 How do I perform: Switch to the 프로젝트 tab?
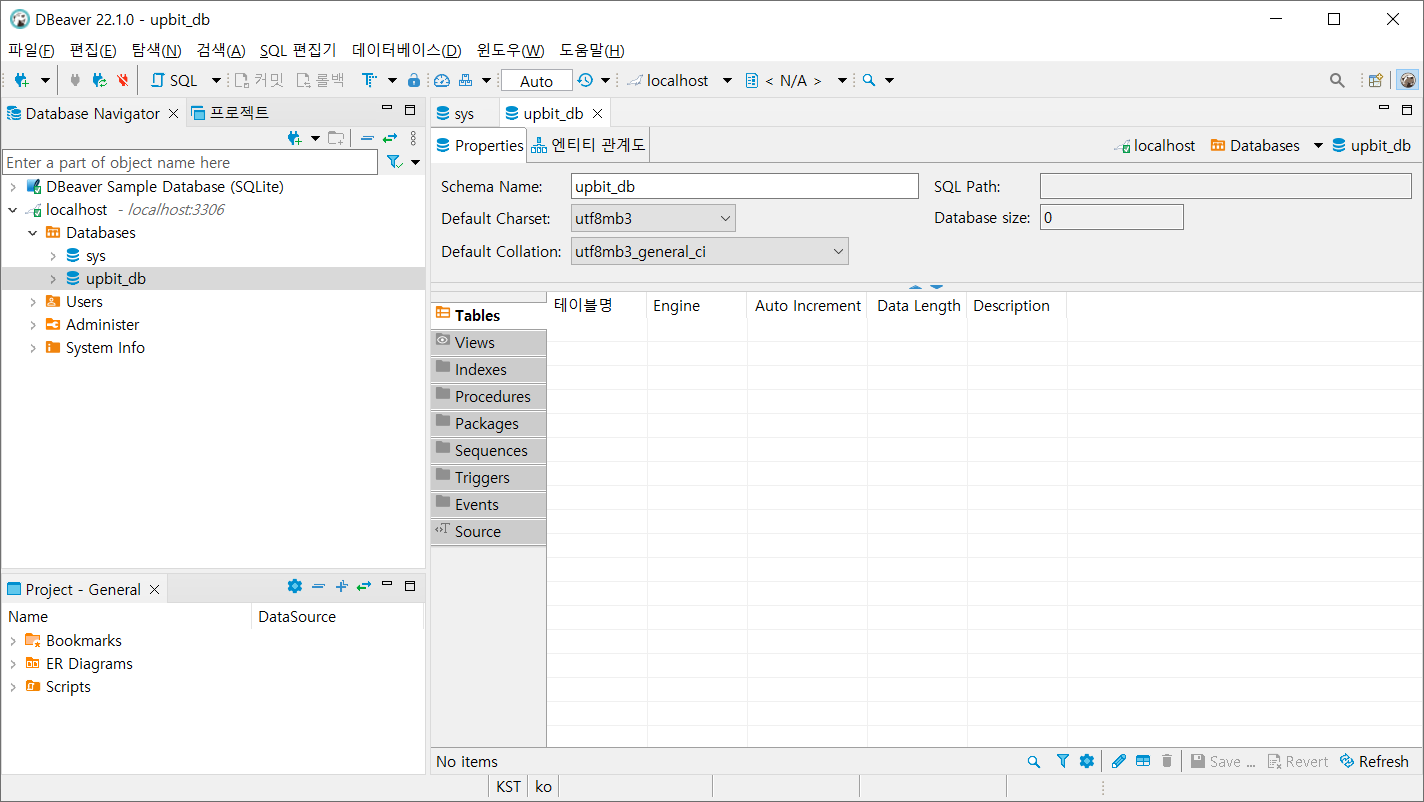(x=230, y=113)
